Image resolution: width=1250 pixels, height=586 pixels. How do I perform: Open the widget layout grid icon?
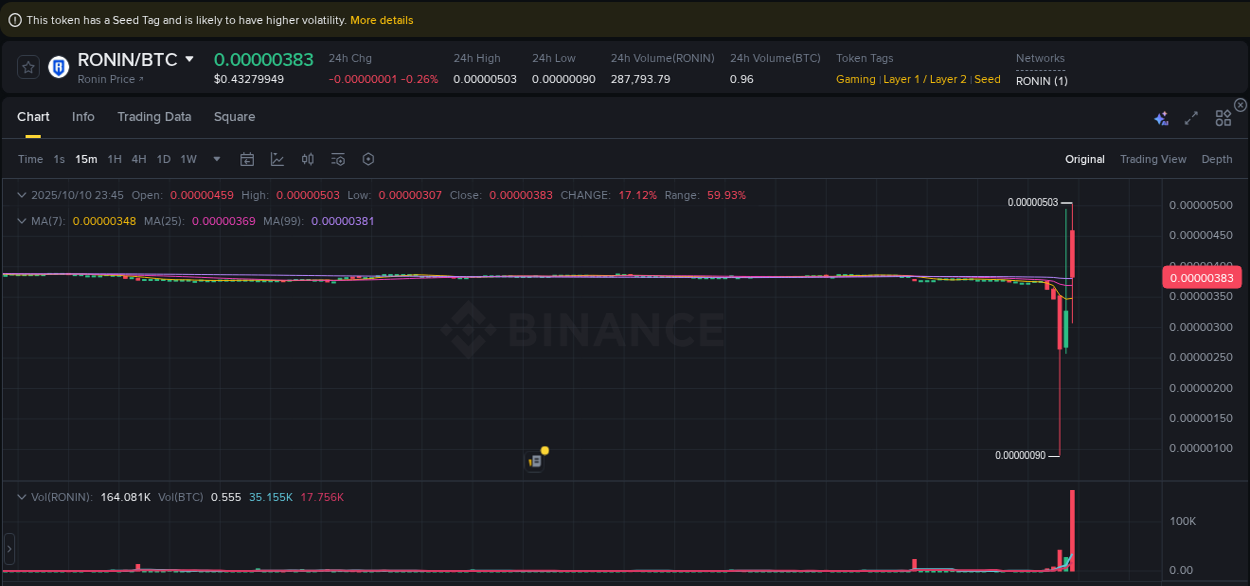pyautogui.click(x=1223, y=118)
